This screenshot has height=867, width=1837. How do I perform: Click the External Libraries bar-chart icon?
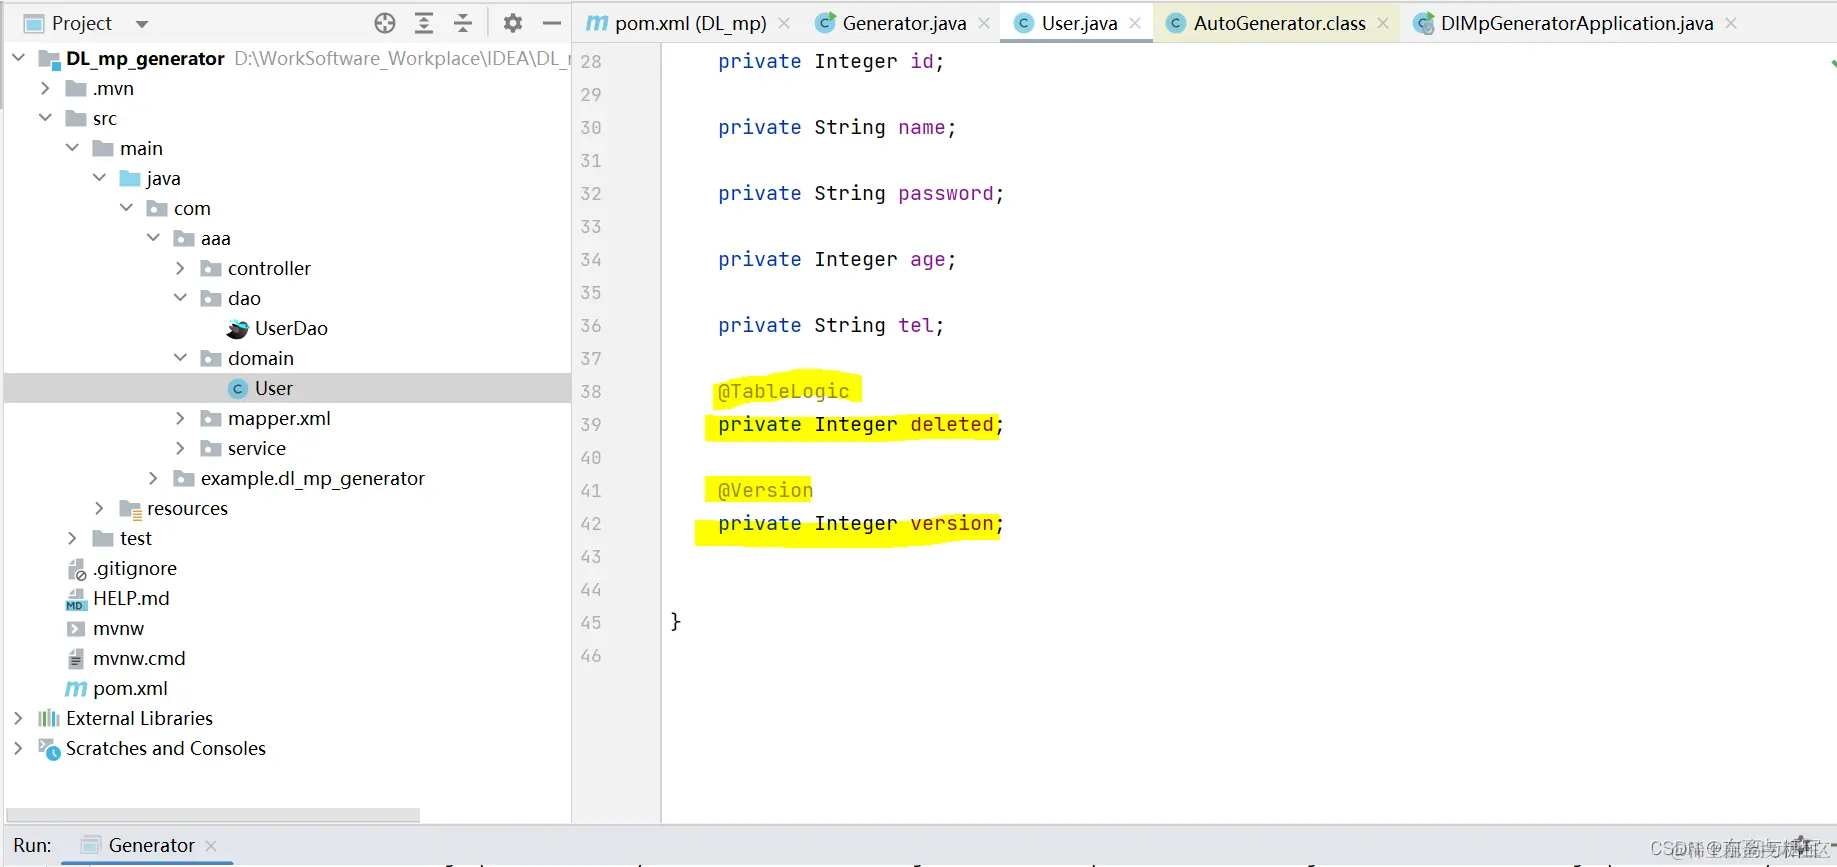pos(49,718)
